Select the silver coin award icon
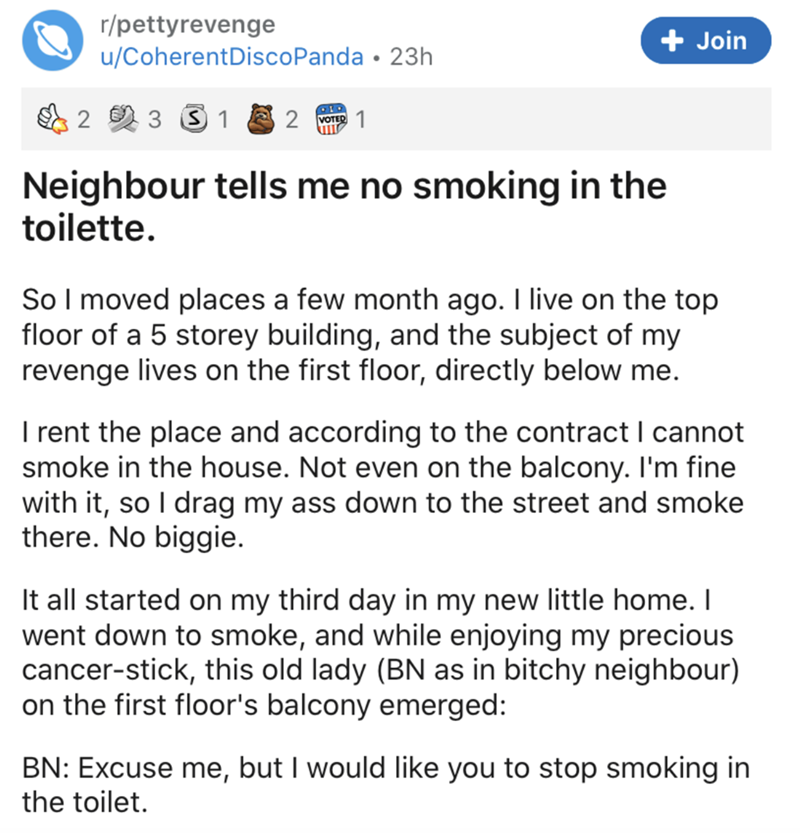This screenshot has height=833, width=800. 197,120
